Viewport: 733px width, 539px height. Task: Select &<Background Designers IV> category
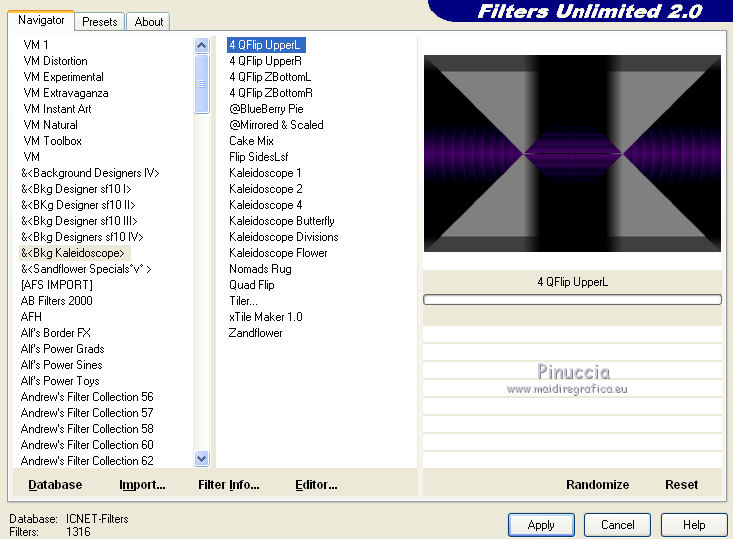90,173
